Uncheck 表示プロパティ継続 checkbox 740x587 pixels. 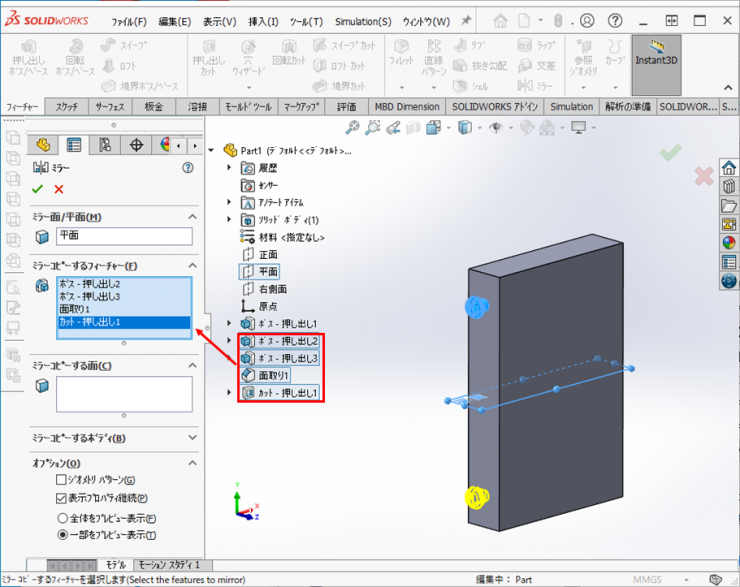[x=62, y=497]
